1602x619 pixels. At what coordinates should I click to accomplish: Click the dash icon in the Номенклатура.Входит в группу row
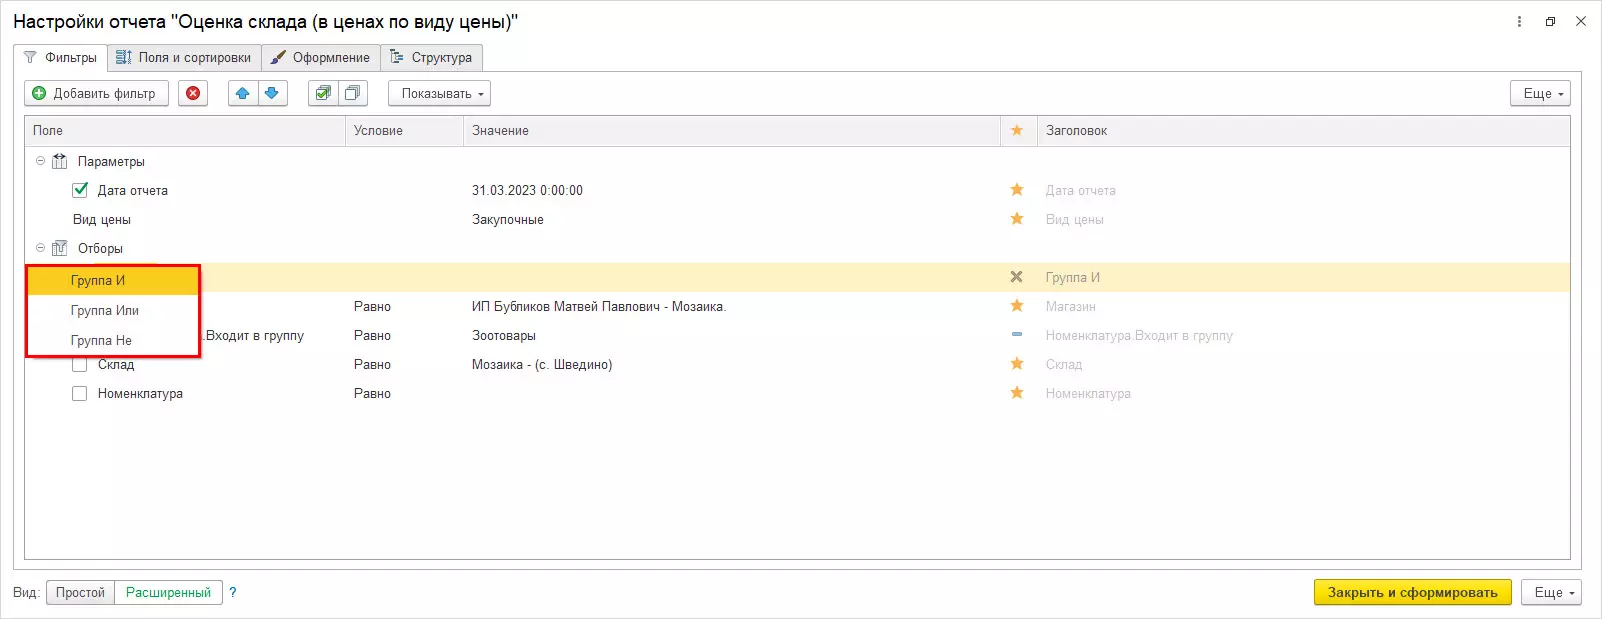point(1017,335)
